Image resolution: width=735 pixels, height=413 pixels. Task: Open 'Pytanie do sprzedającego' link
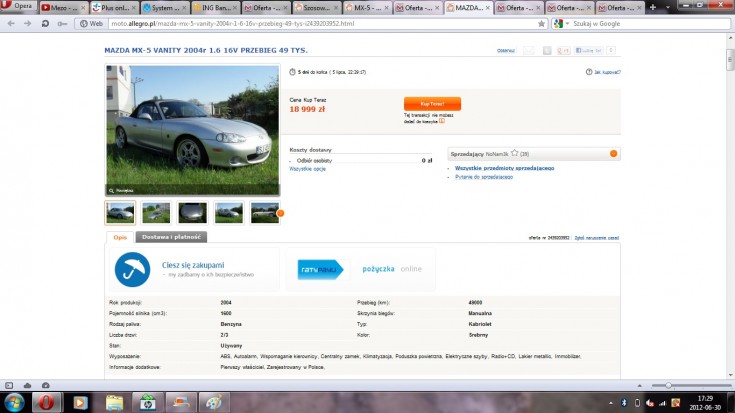[x=484, y=177]
